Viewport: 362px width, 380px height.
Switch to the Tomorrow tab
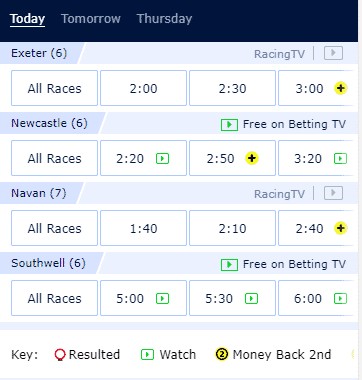[x=91, y=19]
